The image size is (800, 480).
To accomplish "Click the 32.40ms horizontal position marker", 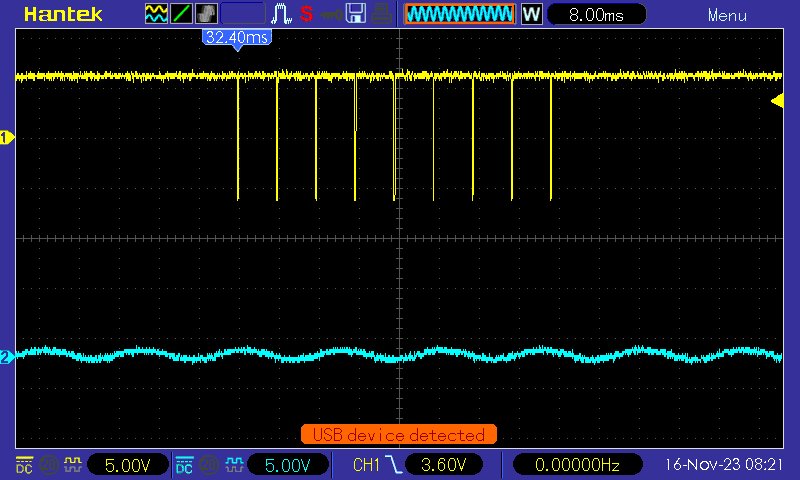I will click(x=237, y=39).
